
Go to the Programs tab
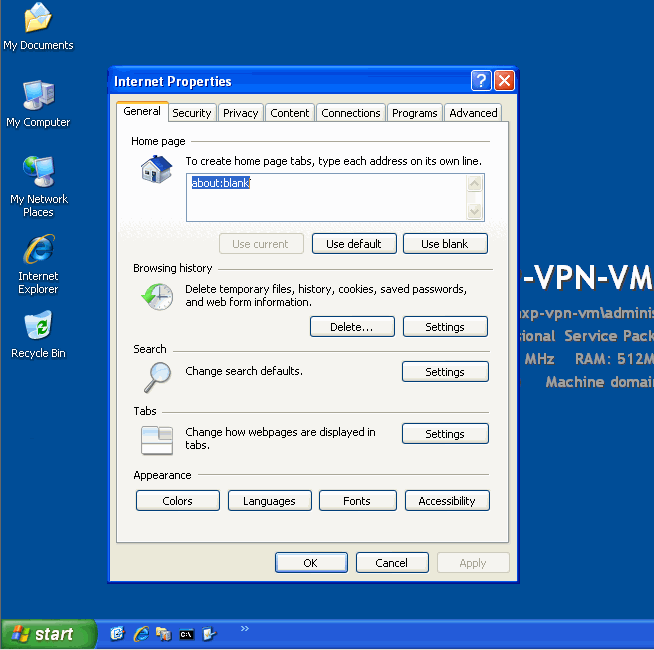415,113
